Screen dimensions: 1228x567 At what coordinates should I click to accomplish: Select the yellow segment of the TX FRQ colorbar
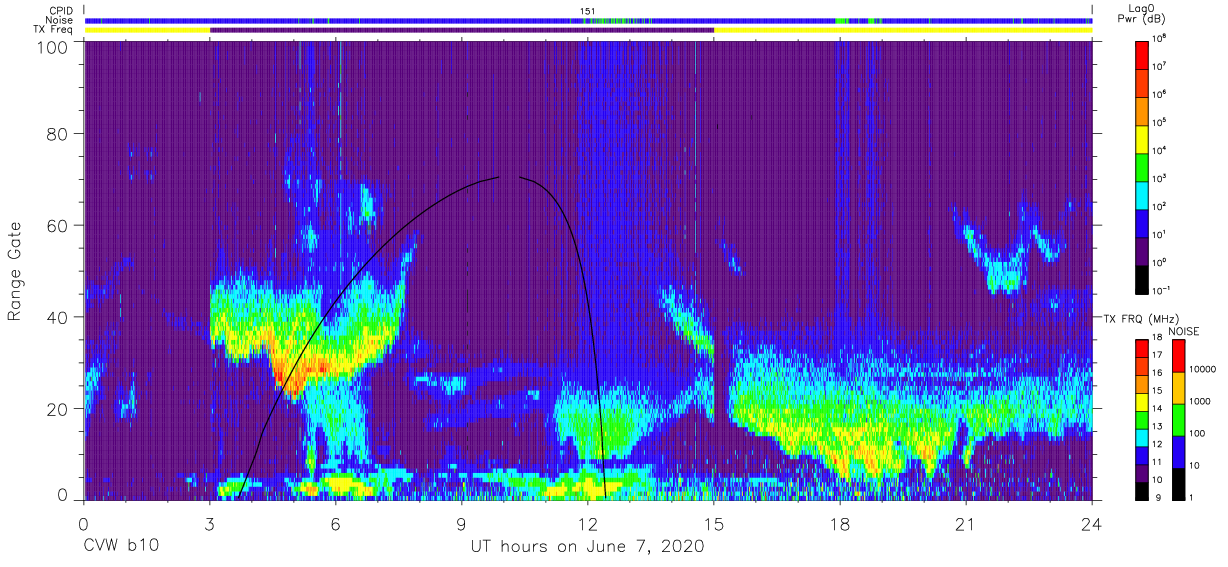coord(1143,402)
